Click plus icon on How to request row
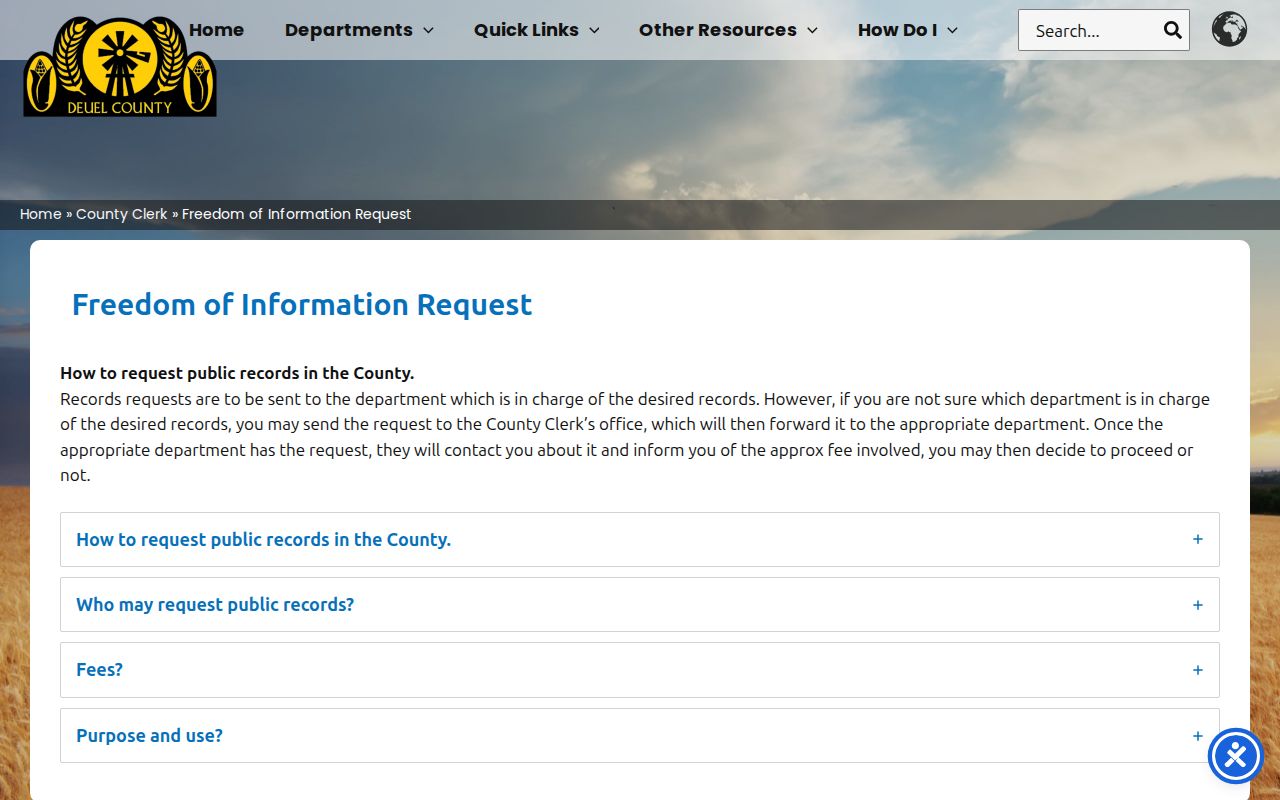The width and height of the screenshot is (1280, 800). tap(1197, 539)
